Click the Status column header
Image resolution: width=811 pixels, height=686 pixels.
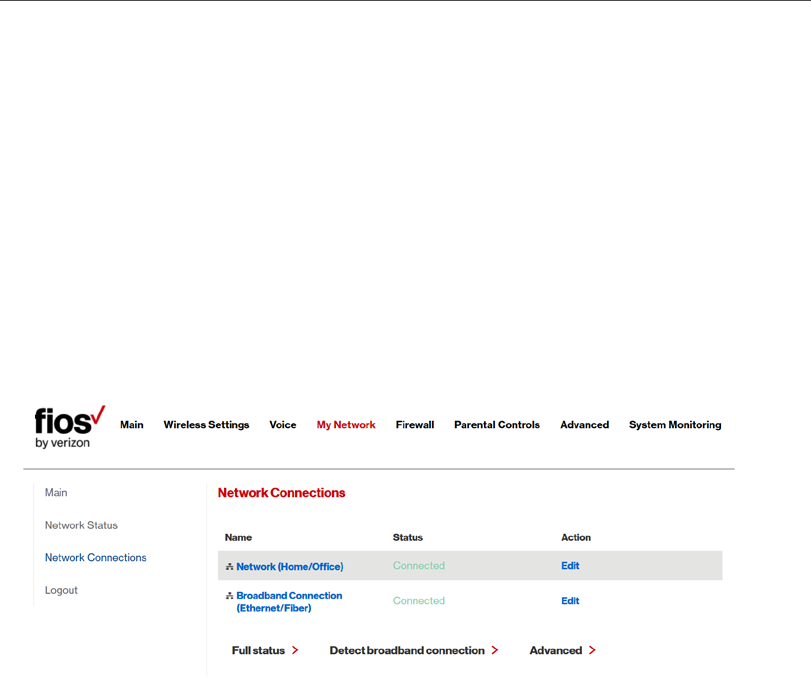[408, 538]
